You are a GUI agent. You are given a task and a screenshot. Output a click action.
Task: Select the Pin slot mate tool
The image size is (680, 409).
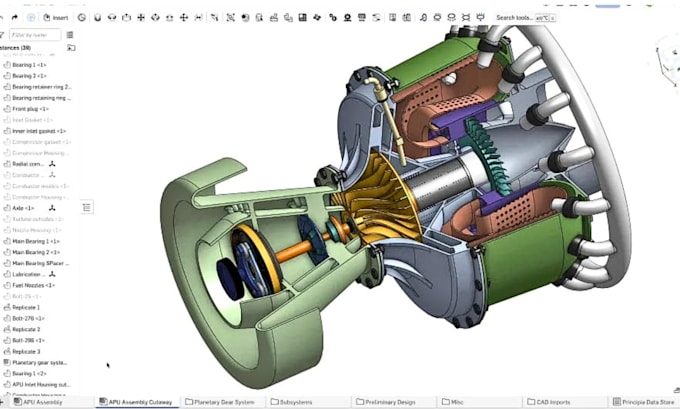tap(169, 17)
